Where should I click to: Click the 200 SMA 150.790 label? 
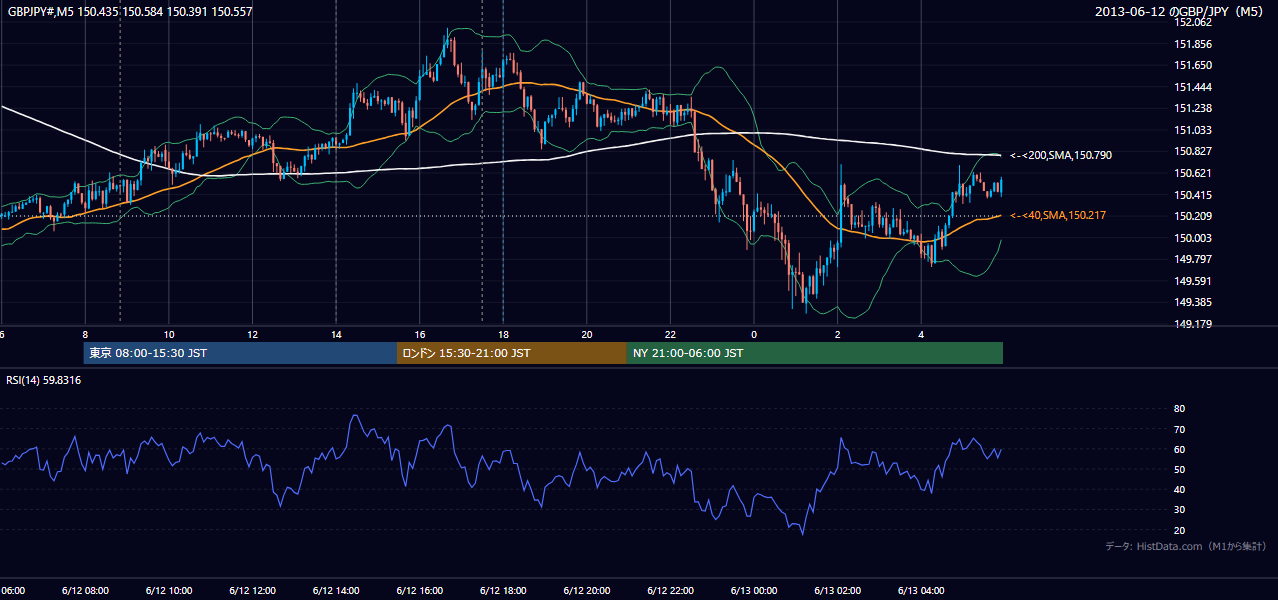coord(1061,155)
